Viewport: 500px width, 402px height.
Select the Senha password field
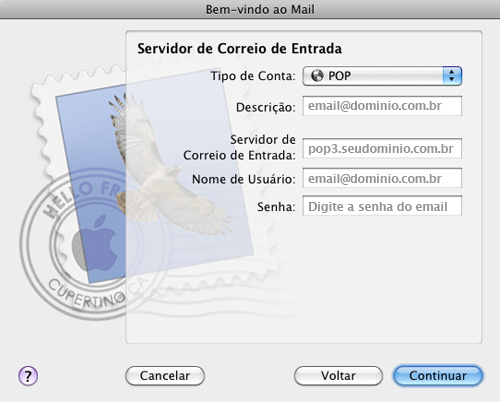click(382, 206)
